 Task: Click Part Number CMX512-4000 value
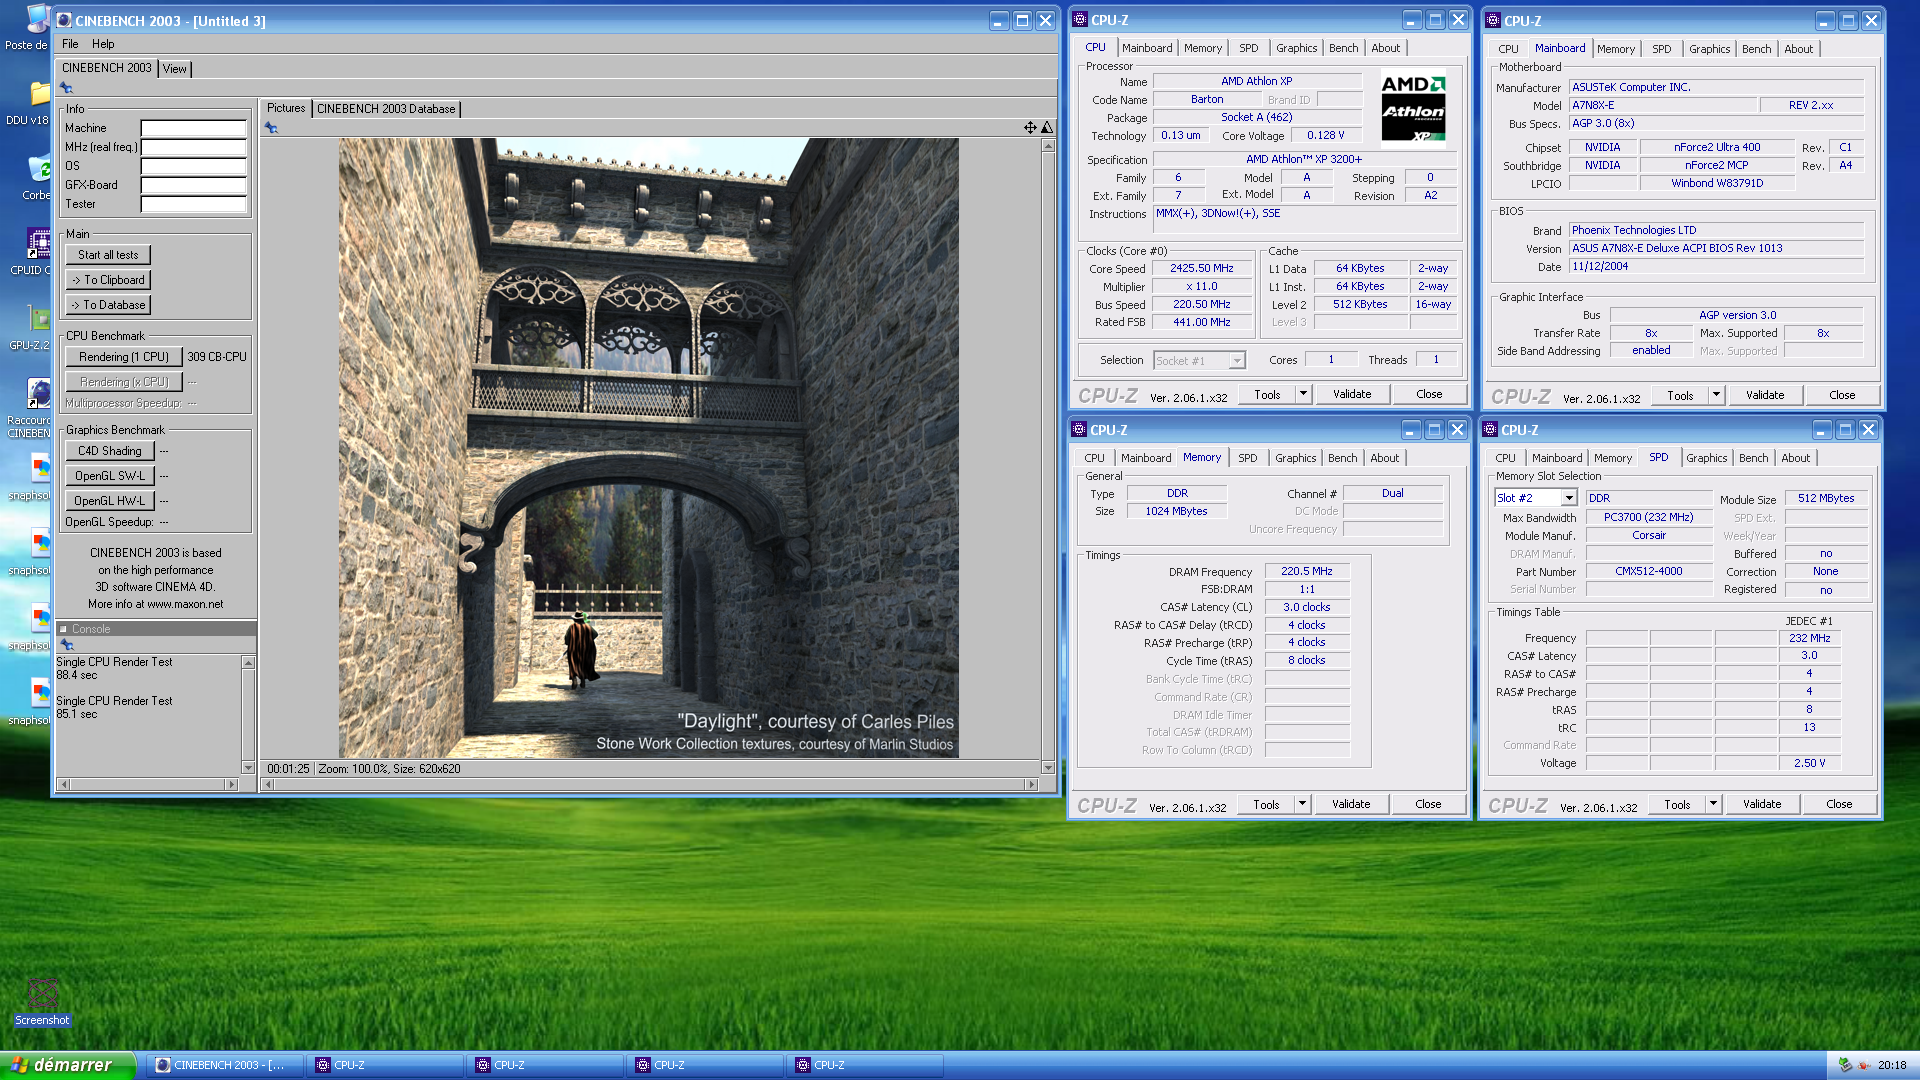tap(1649, 572)
